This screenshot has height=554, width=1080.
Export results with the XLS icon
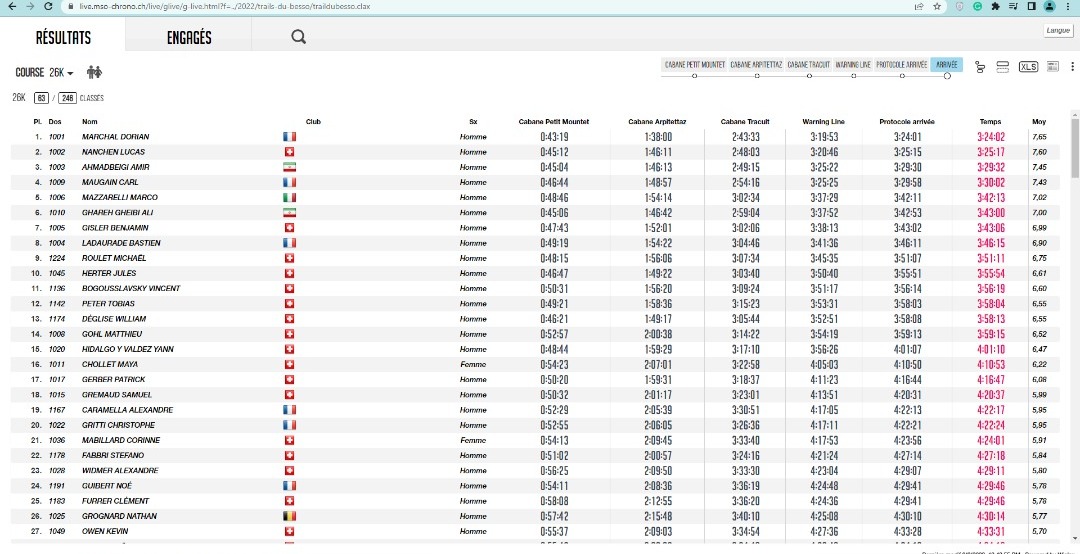coord(1027,67)
